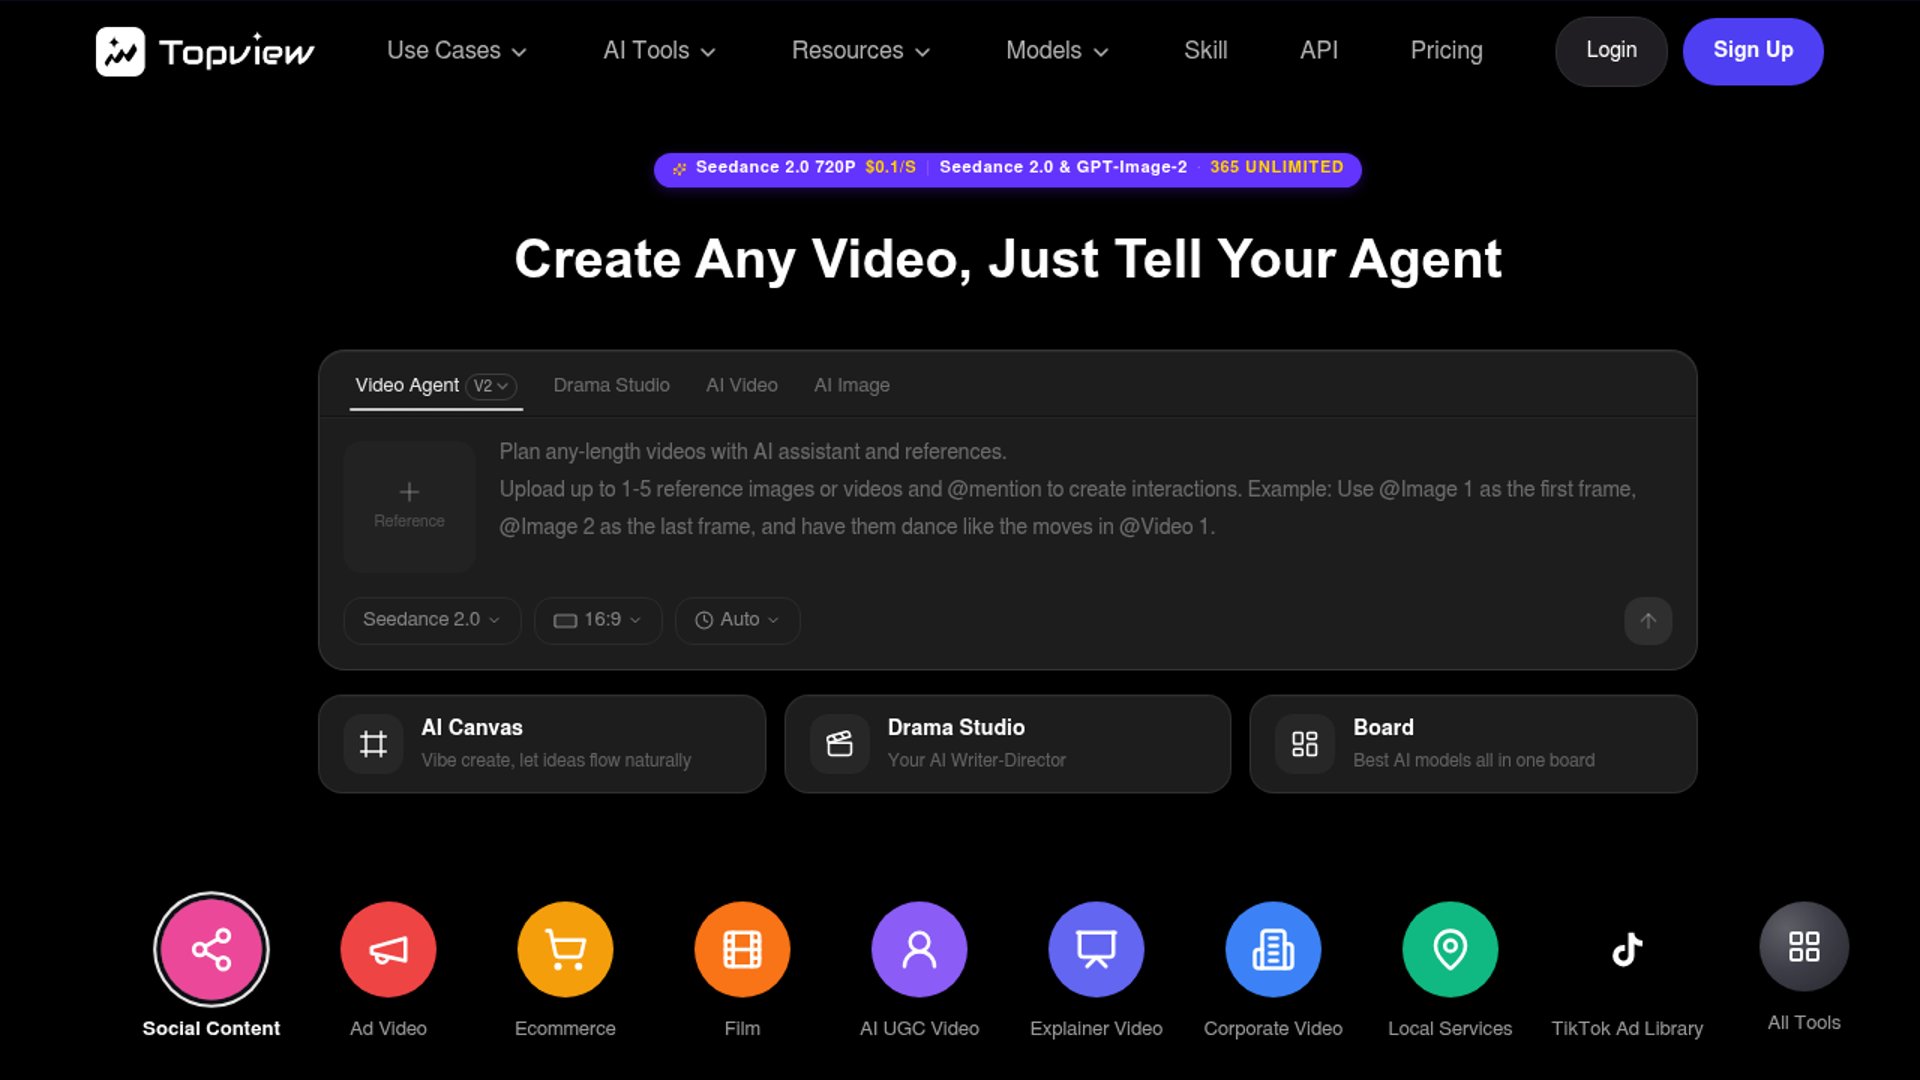1920x1080 pixels.
Task: Open the Models dropdown menu
Action: [x=1057, y=51]
